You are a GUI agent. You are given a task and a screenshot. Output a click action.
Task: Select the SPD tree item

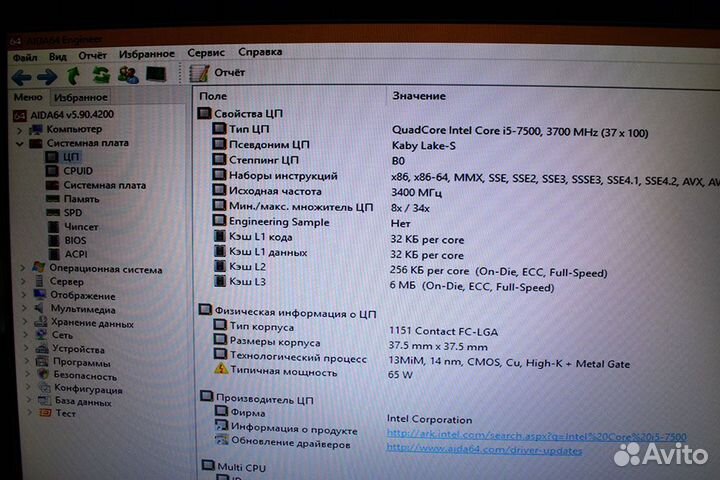[x=65, y=213]
